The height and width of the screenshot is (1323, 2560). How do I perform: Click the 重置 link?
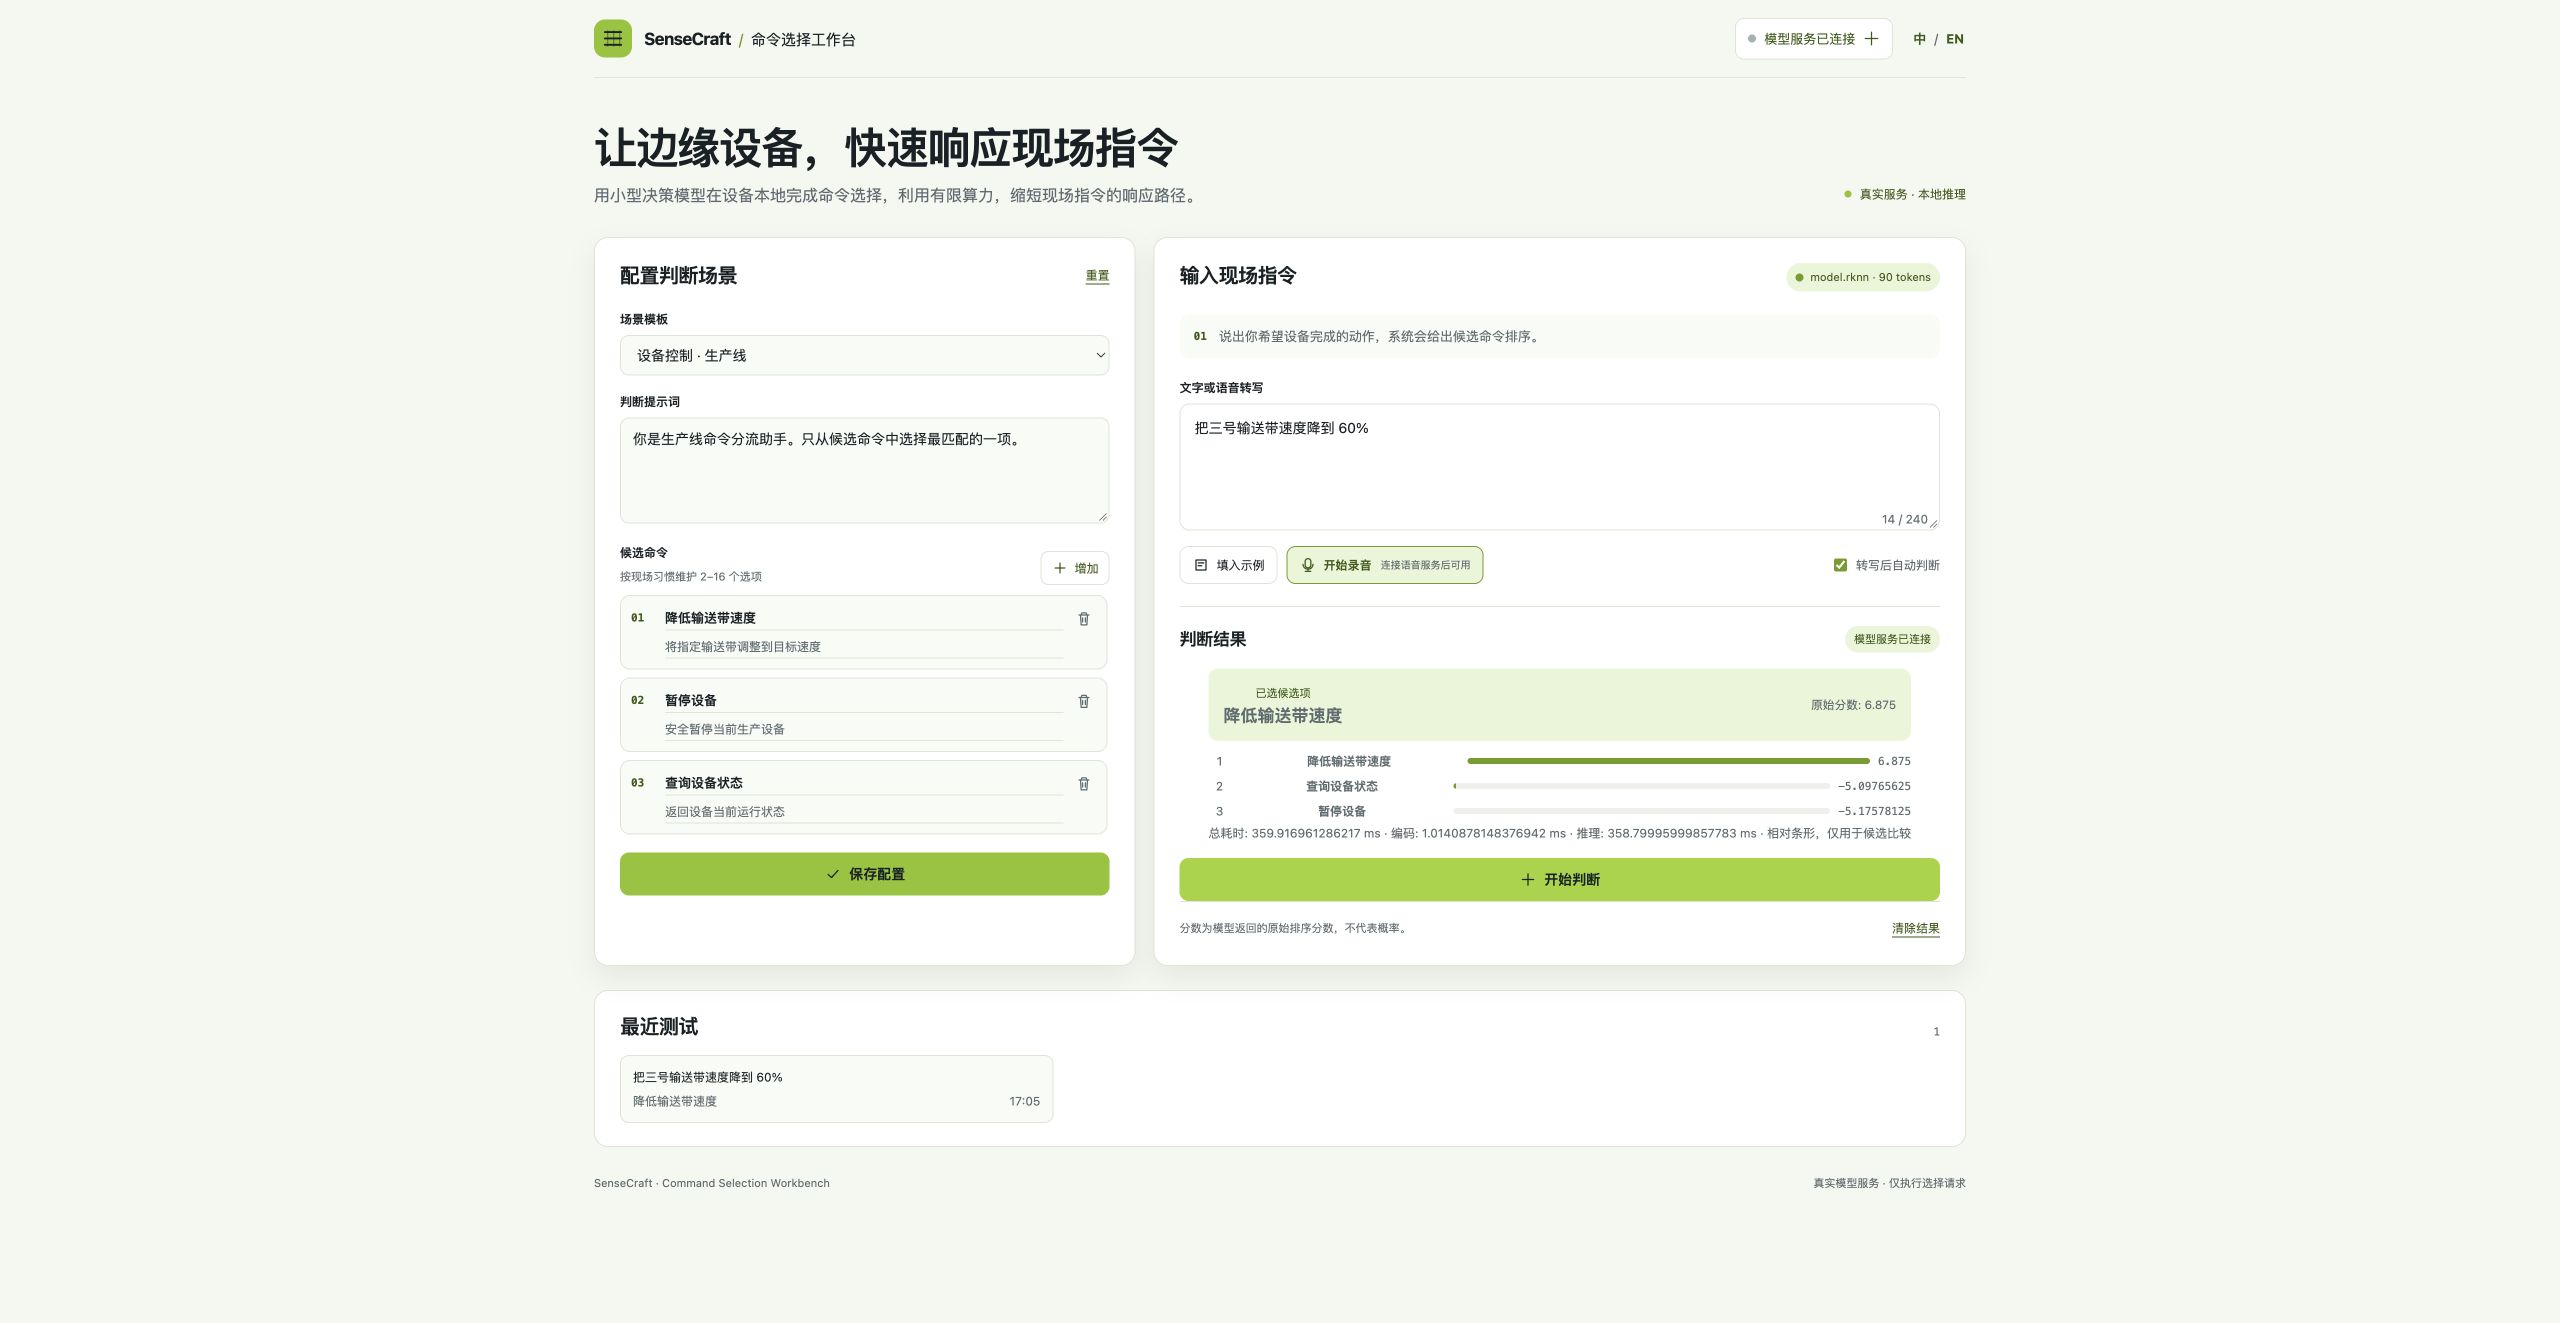1097,276
